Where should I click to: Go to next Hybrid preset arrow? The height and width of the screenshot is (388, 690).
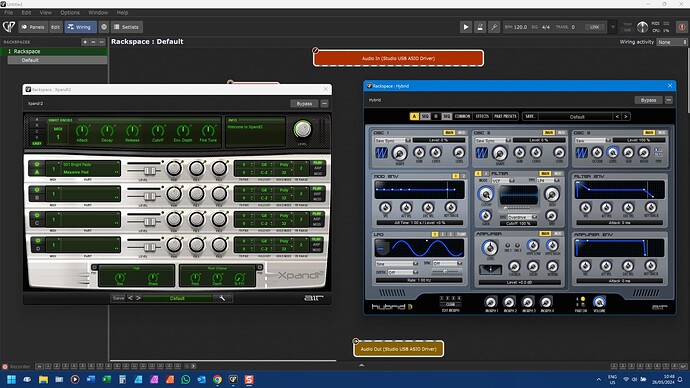(626, 117)
